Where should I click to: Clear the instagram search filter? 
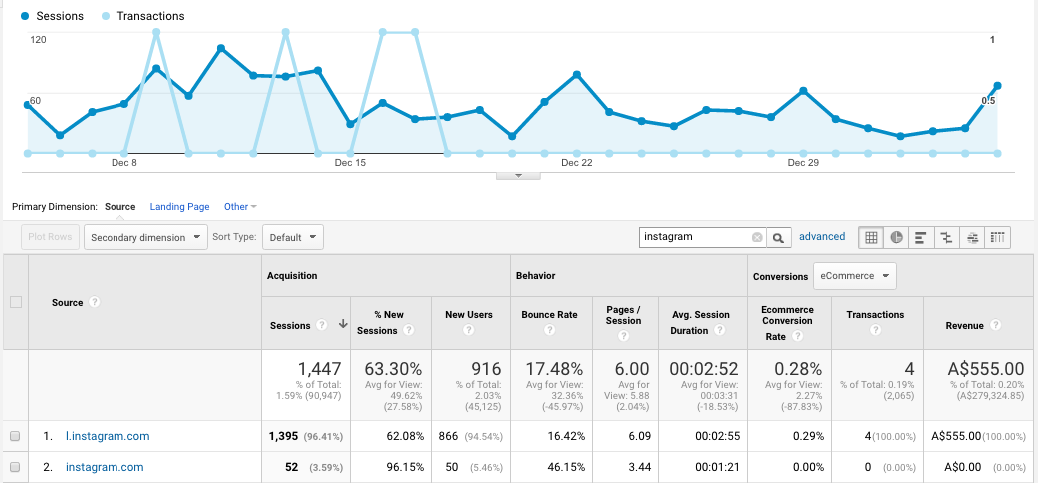(x=757, y=238)
